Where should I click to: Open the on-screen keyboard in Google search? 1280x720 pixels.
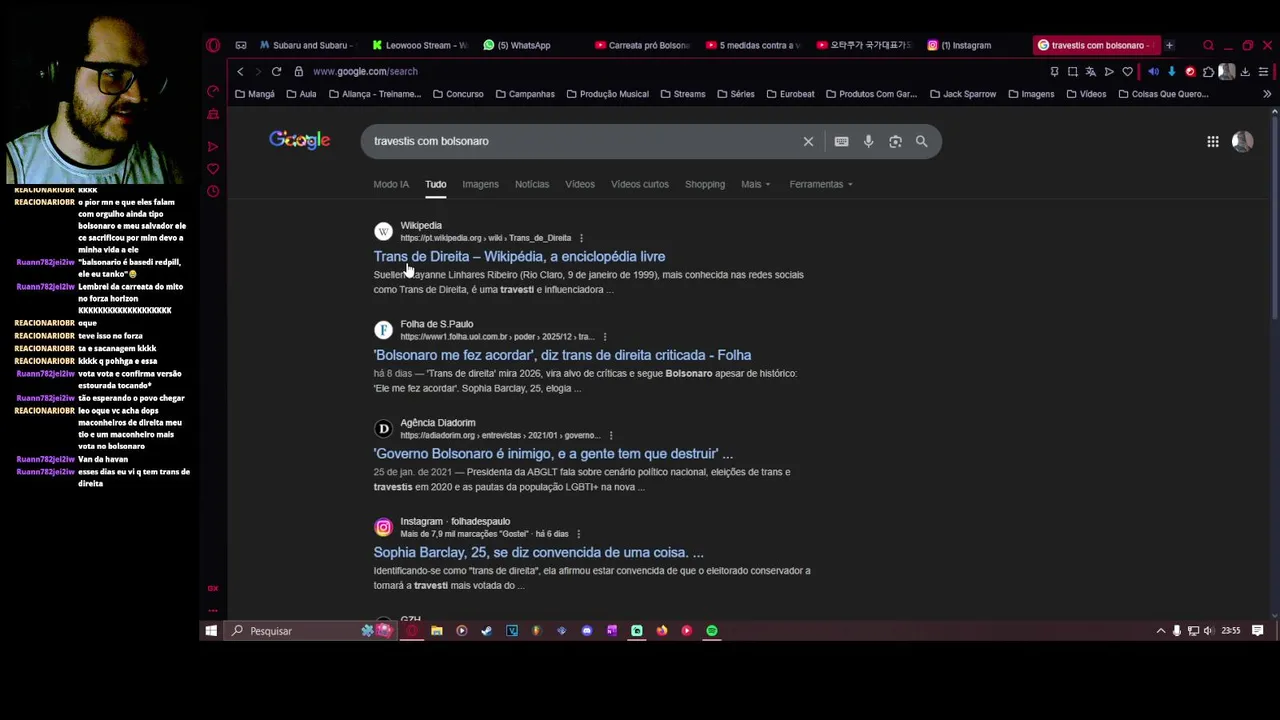click(841, 141)
